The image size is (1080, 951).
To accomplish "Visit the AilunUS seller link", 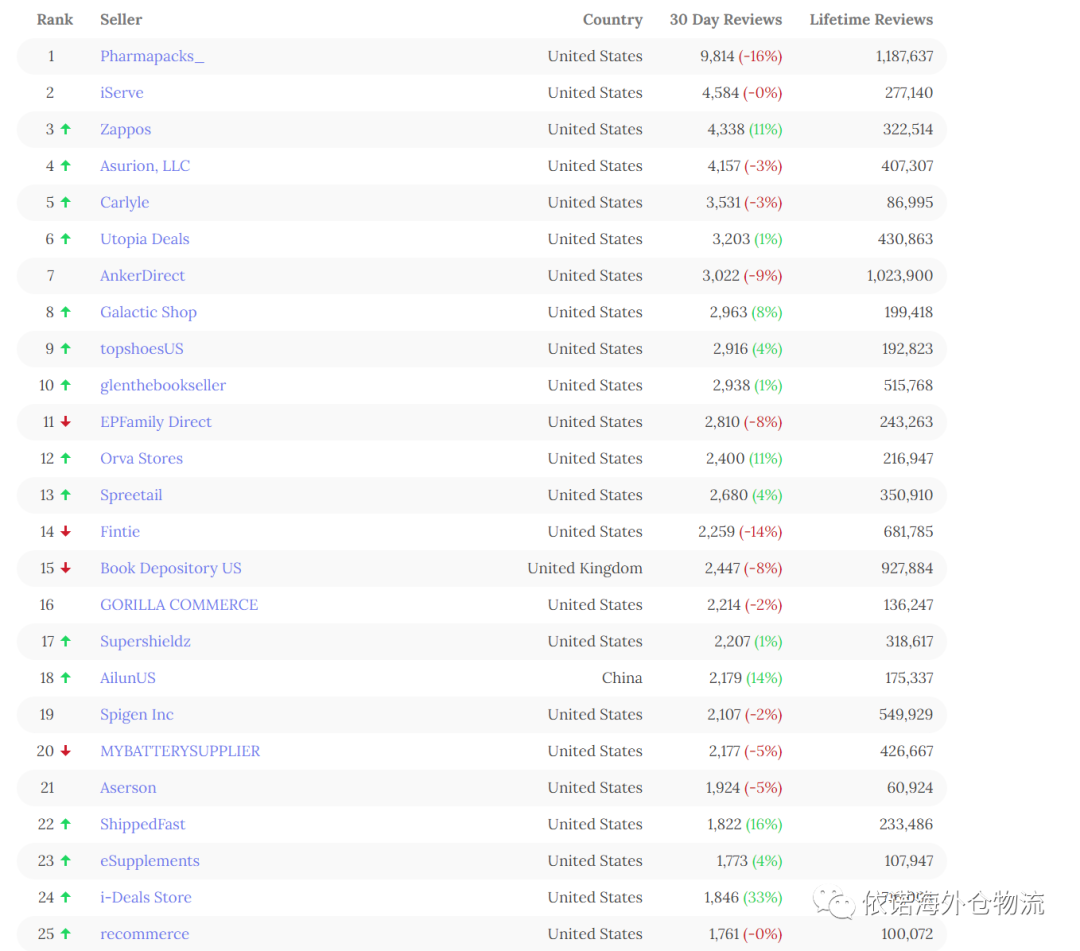I will tap(127, 678).
